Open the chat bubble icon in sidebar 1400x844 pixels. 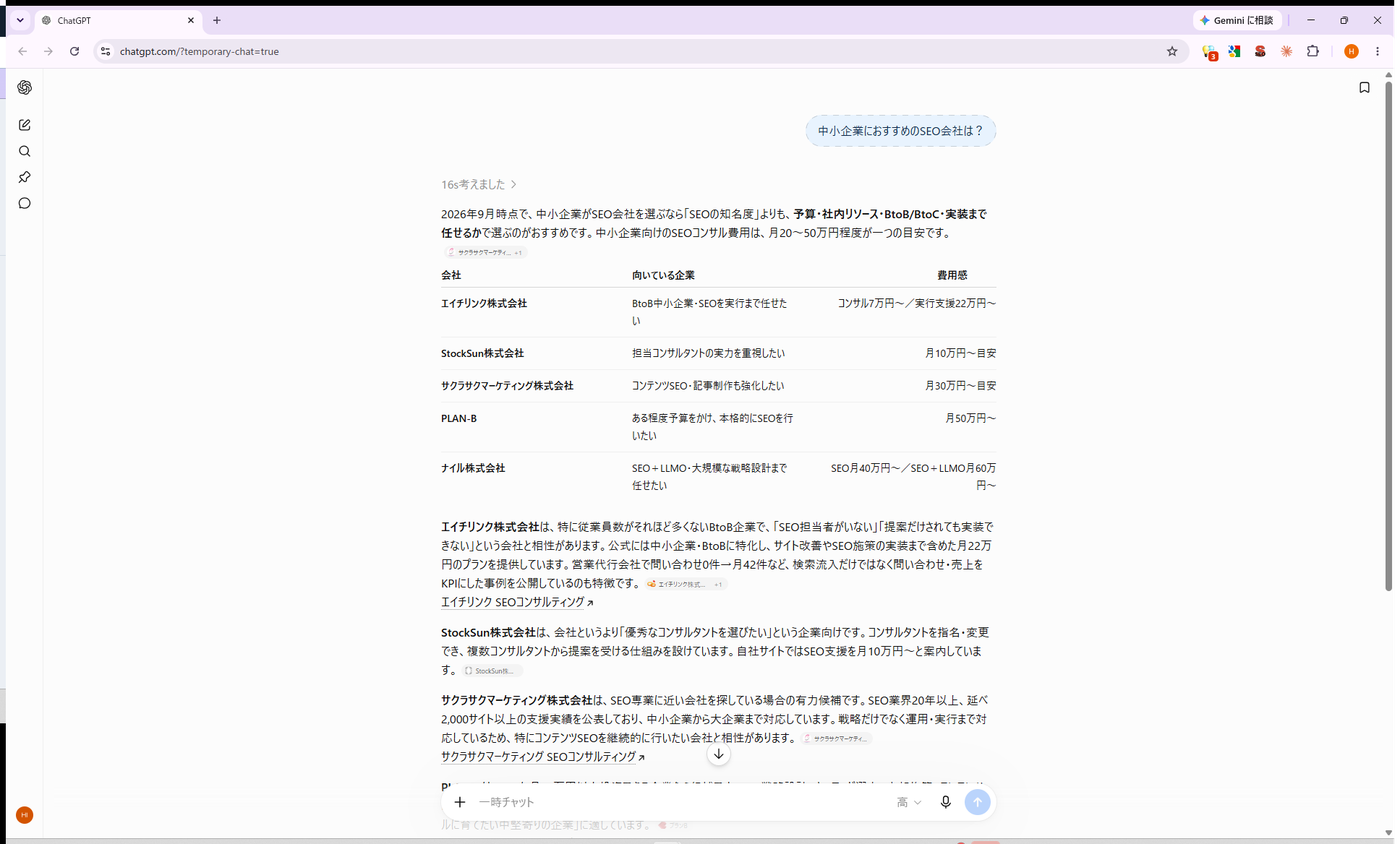[x=25, y=203]
